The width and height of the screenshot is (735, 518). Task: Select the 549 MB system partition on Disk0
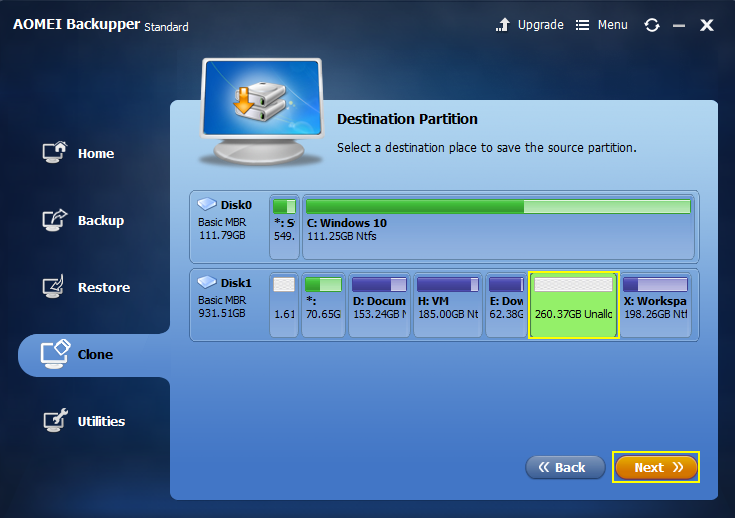coord(284,227)
